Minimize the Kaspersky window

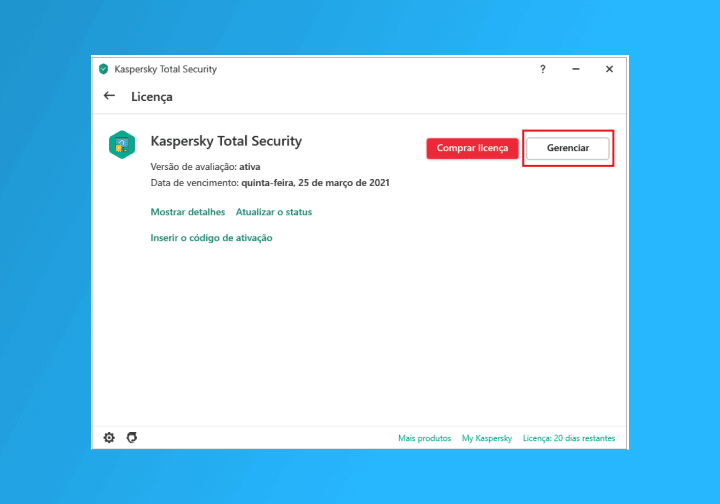pyautogui.click(x=576, y=69)
